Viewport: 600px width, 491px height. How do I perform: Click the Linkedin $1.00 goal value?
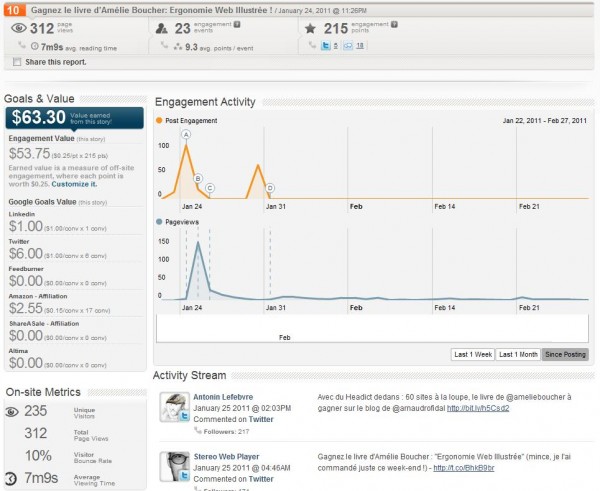[x=26, y=227]
